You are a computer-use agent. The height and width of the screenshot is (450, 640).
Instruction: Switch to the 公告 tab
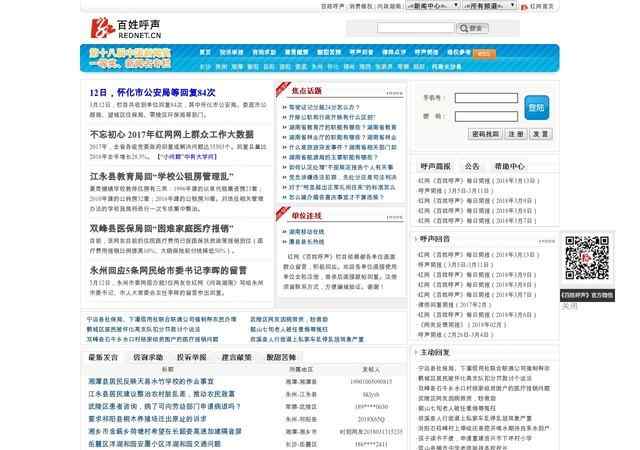(473, 166)
